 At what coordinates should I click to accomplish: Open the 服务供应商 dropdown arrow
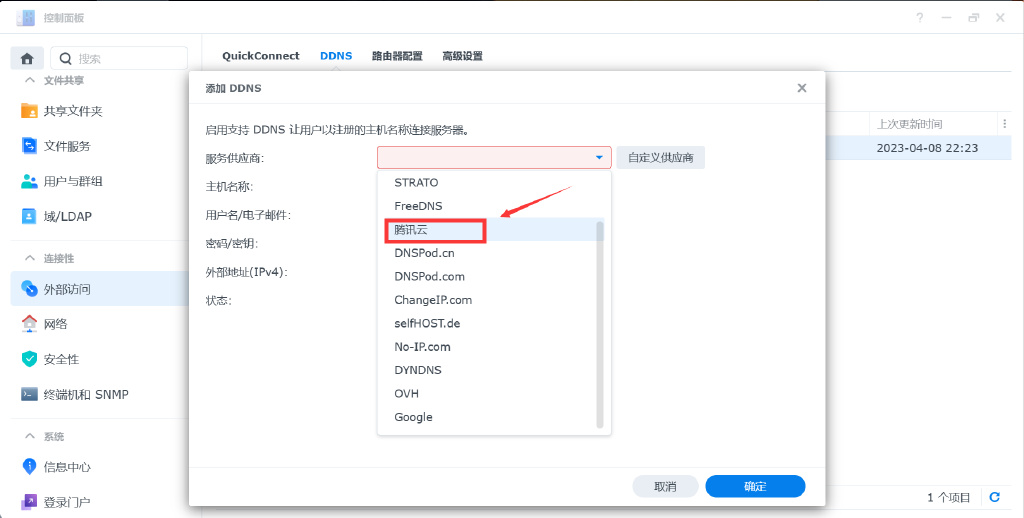coord(599,157)
